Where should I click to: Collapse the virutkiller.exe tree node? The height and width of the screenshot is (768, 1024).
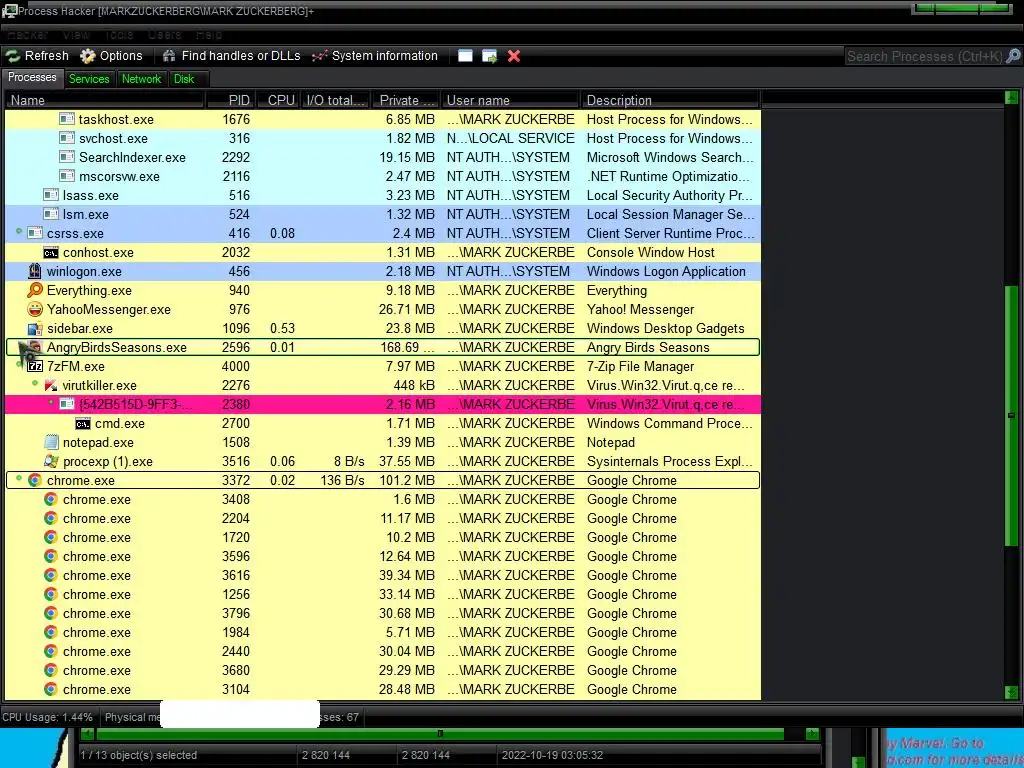pos(35,383)
